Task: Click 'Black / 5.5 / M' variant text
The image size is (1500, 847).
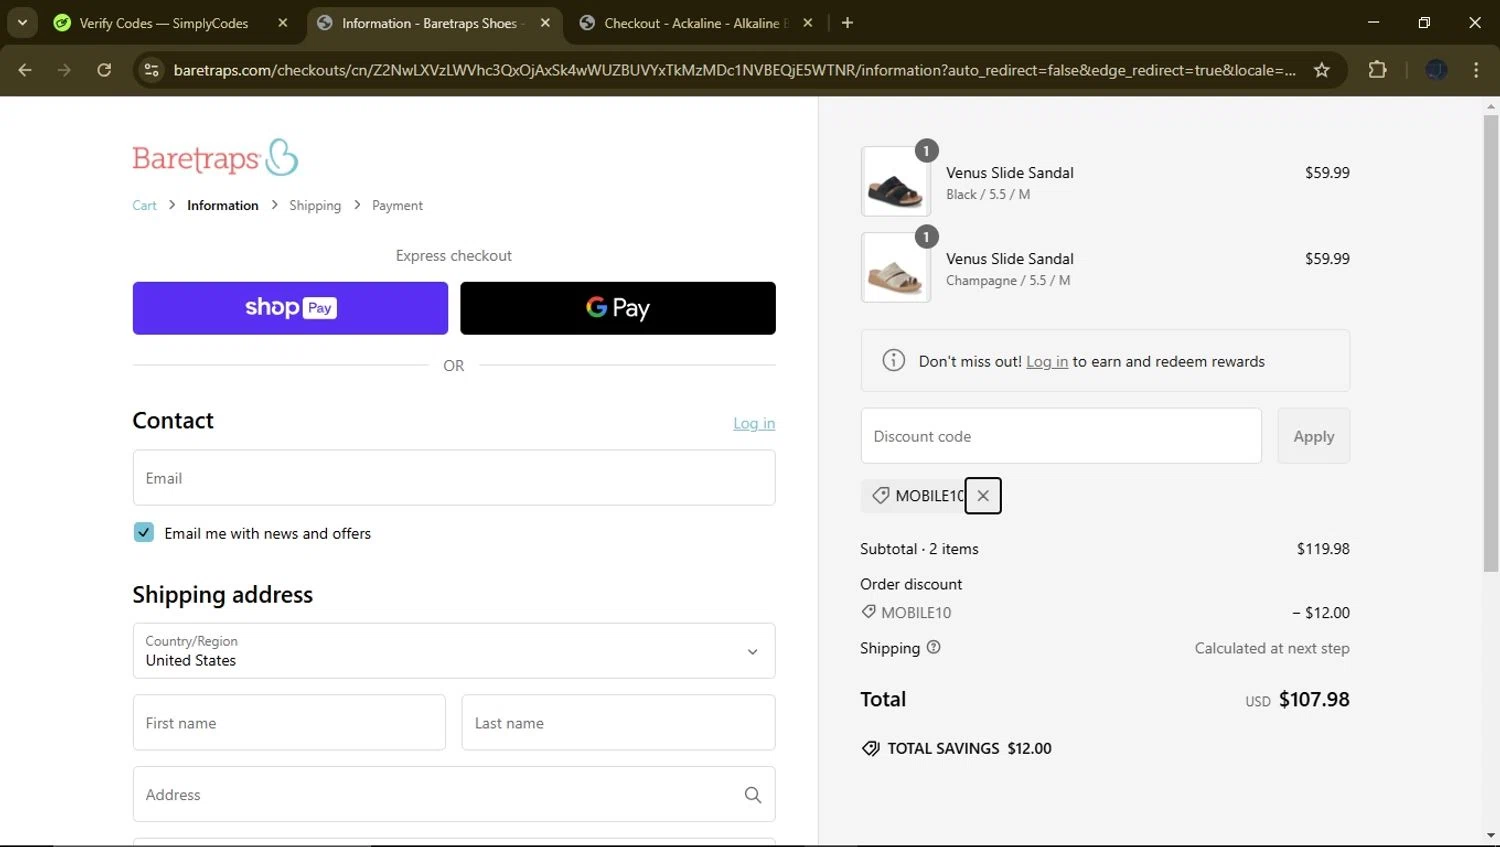Action: click(988, 194)
